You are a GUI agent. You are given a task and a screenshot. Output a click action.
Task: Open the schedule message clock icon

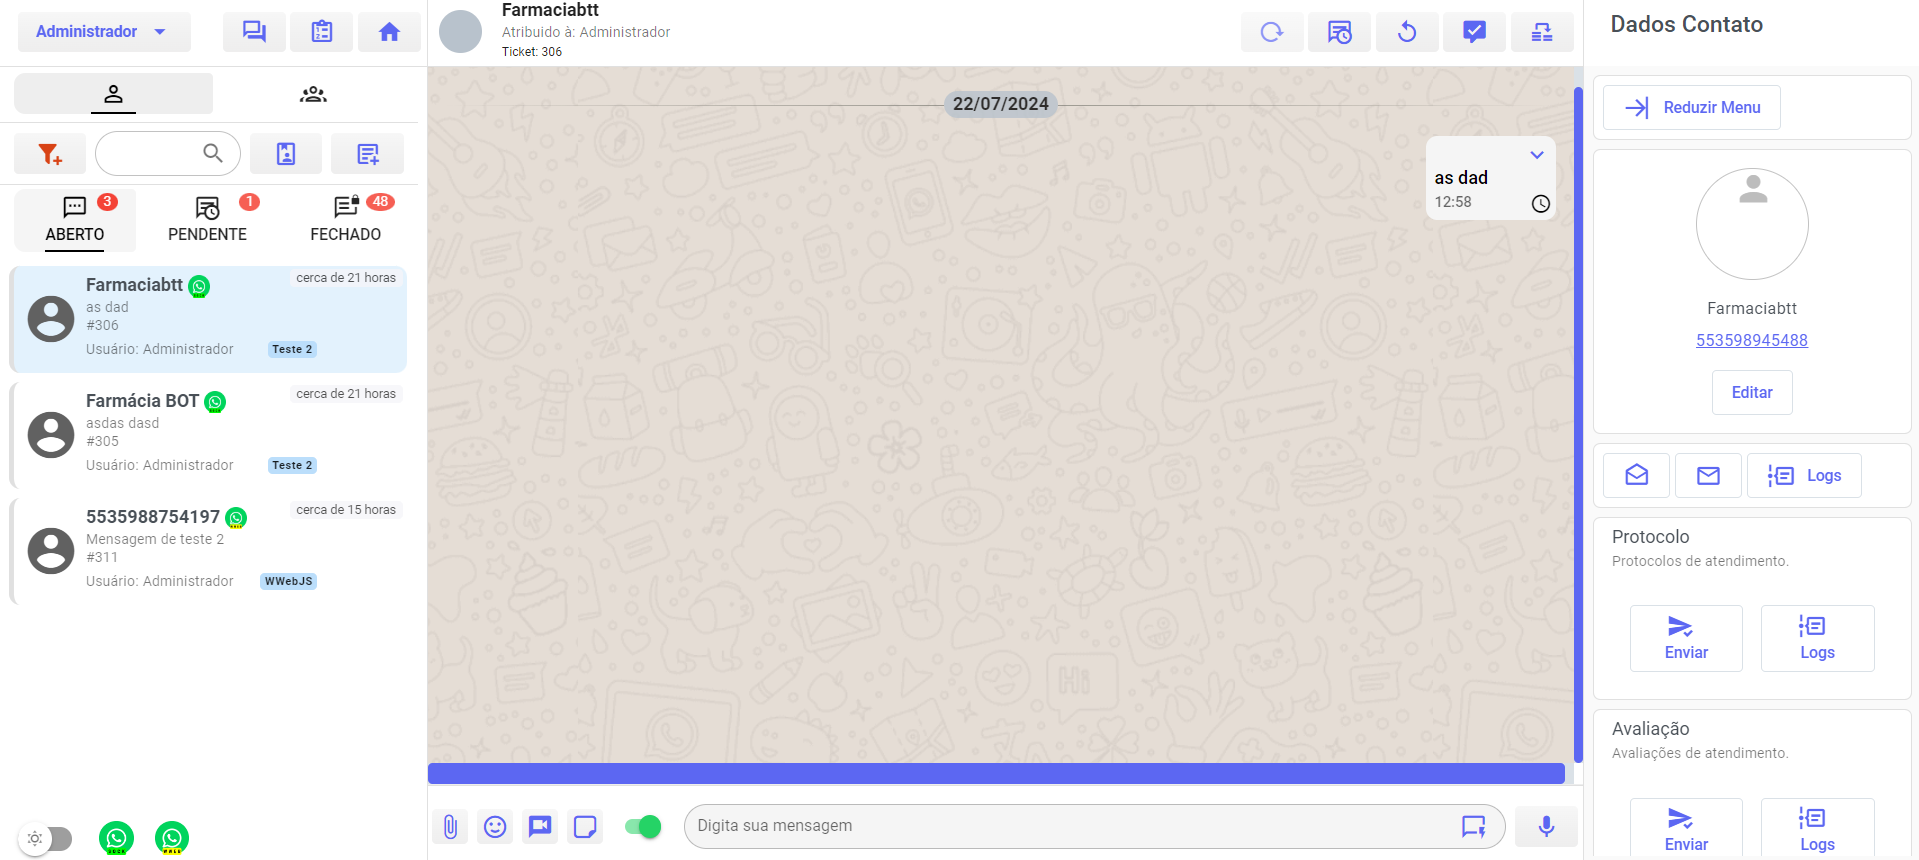tap(1339, 32)
